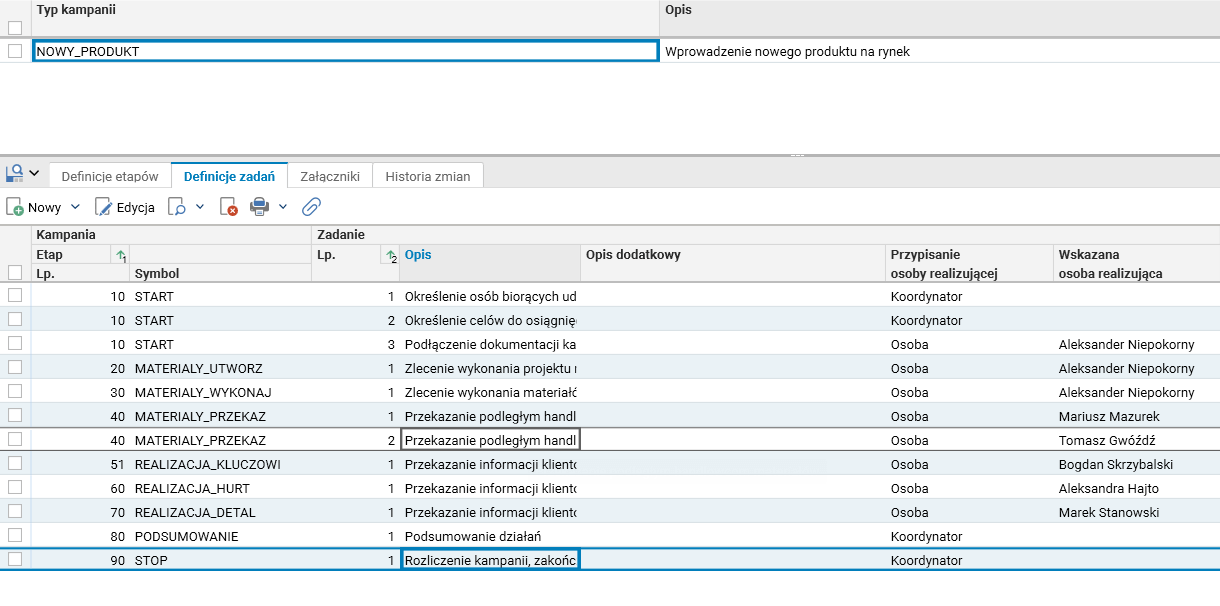
Task: Check the box next to the REALIZACJA_HURT row
Action: click(x=15, y=488)
